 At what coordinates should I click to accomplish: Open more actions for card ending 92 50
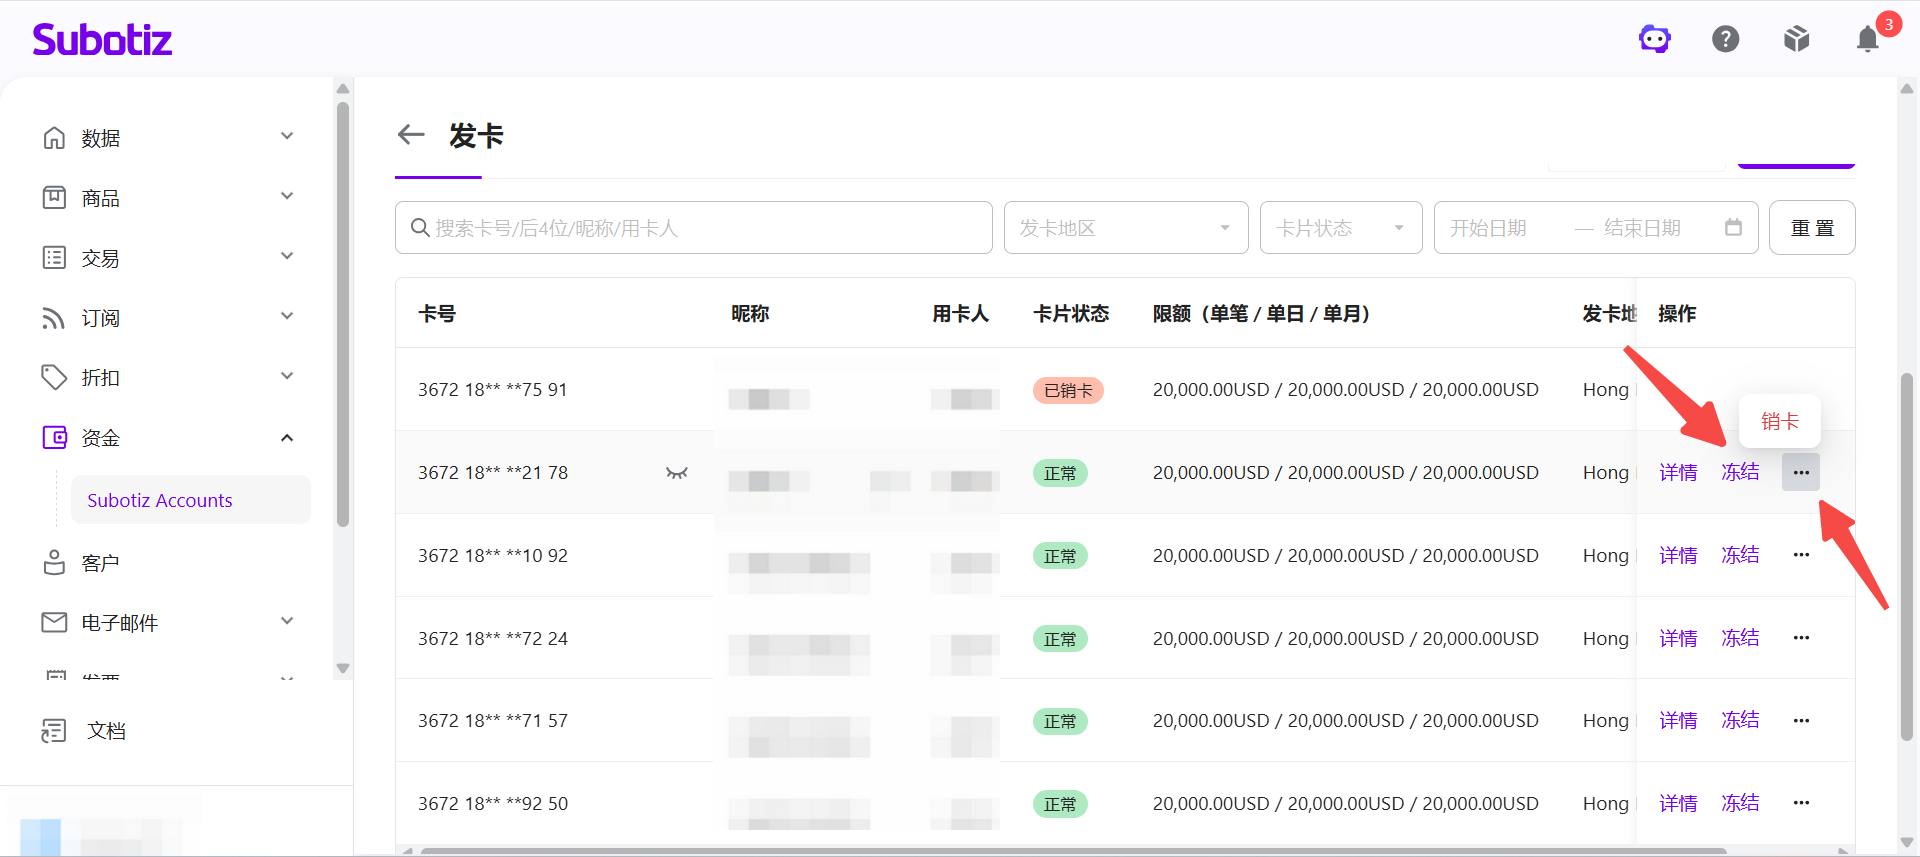(x=1801, y=803)
